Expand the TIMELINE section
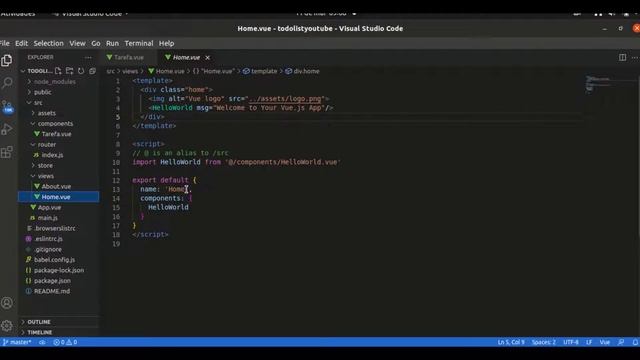This screenshot has height=360, width=640. pos(40,332)
